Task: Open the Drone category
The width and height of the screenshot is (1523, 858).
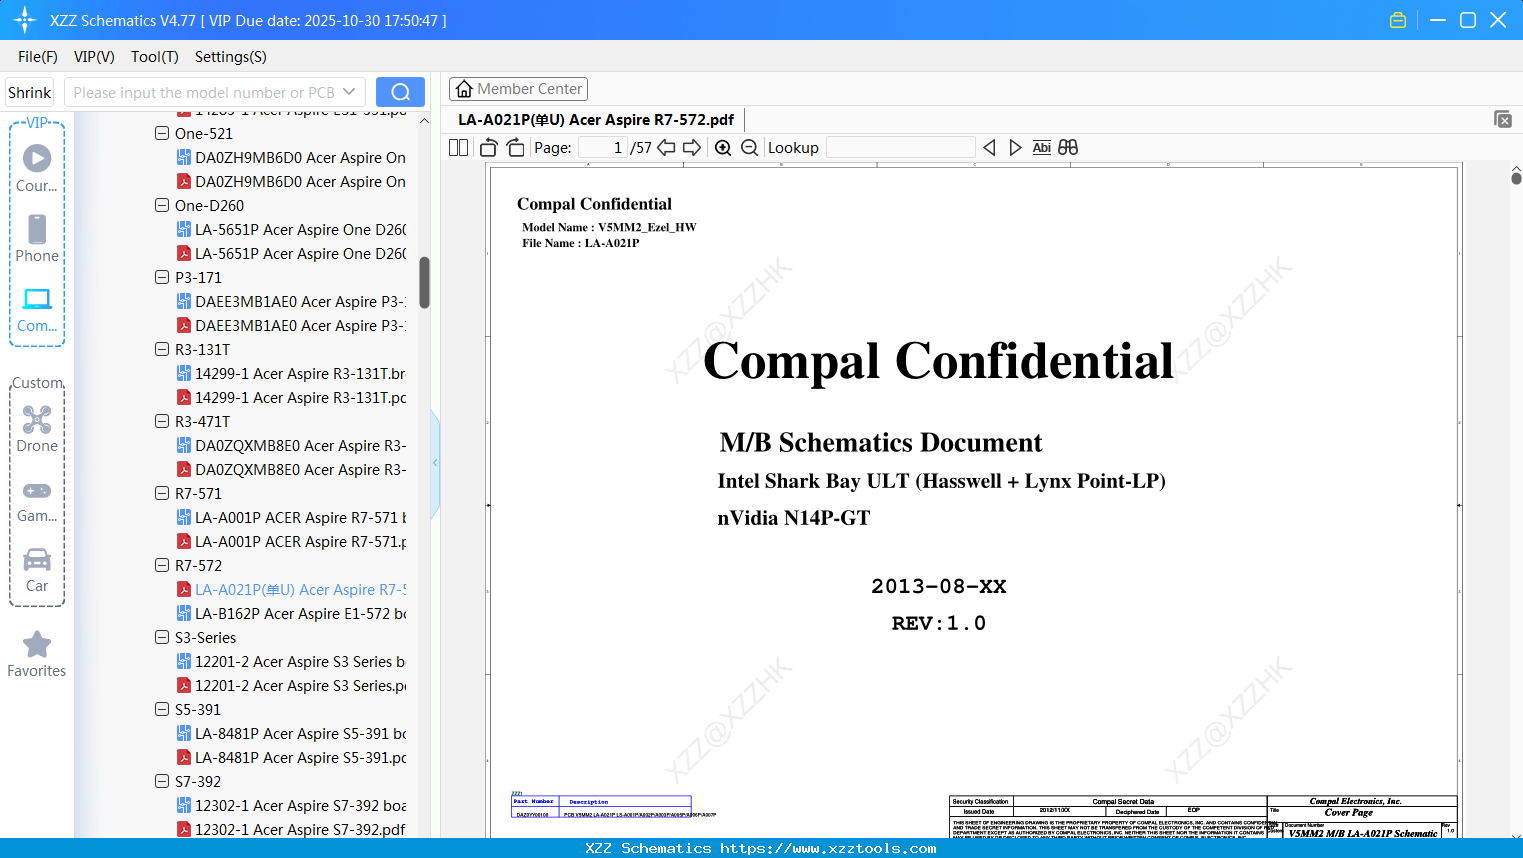Action: point(37,428)
